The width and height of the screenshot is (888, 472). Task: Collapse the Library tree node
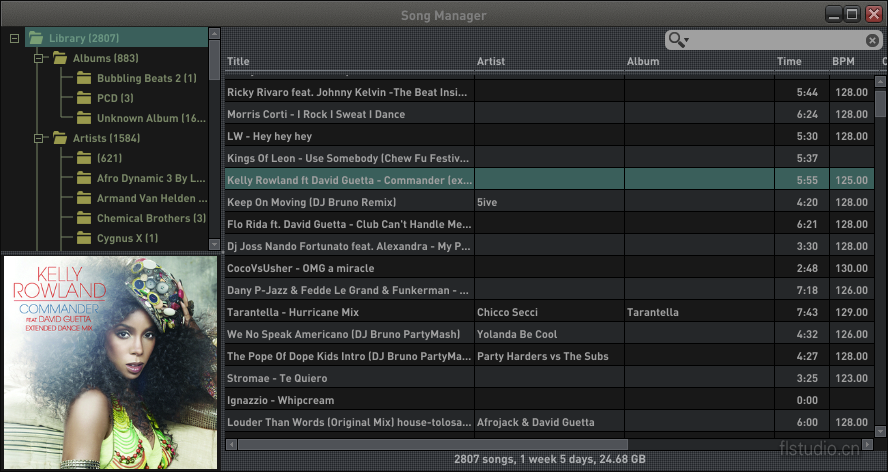[14, 38]
